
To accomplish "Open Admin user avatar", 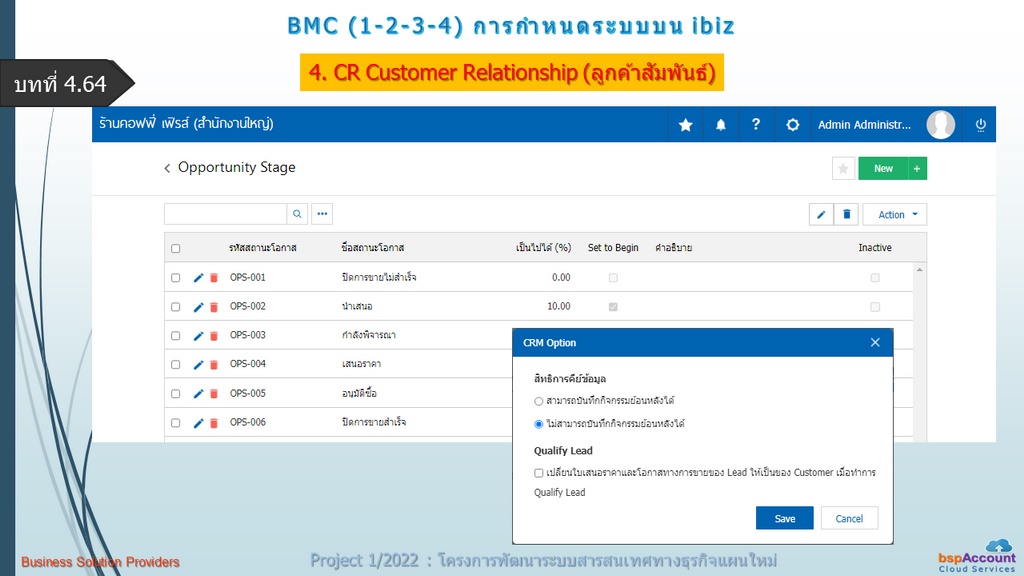I will [940, 125].
